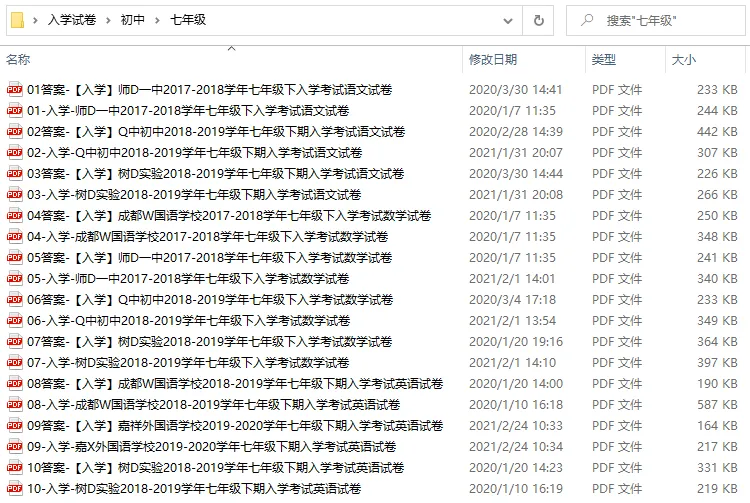750x503 pixels.
Task: Click PDF icon of 05-入学-师D一中数学试卷
Action: tap(14, 279)
